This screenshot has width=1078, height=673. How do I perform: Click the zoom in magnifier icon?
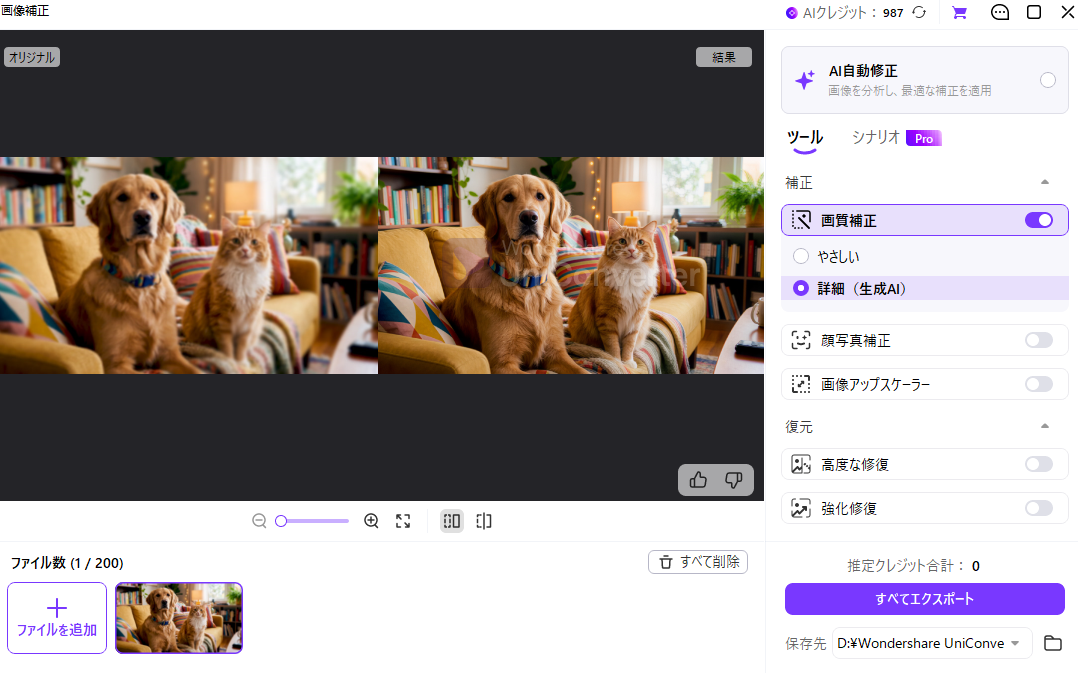pyautogui.click(x=371, y=521)
